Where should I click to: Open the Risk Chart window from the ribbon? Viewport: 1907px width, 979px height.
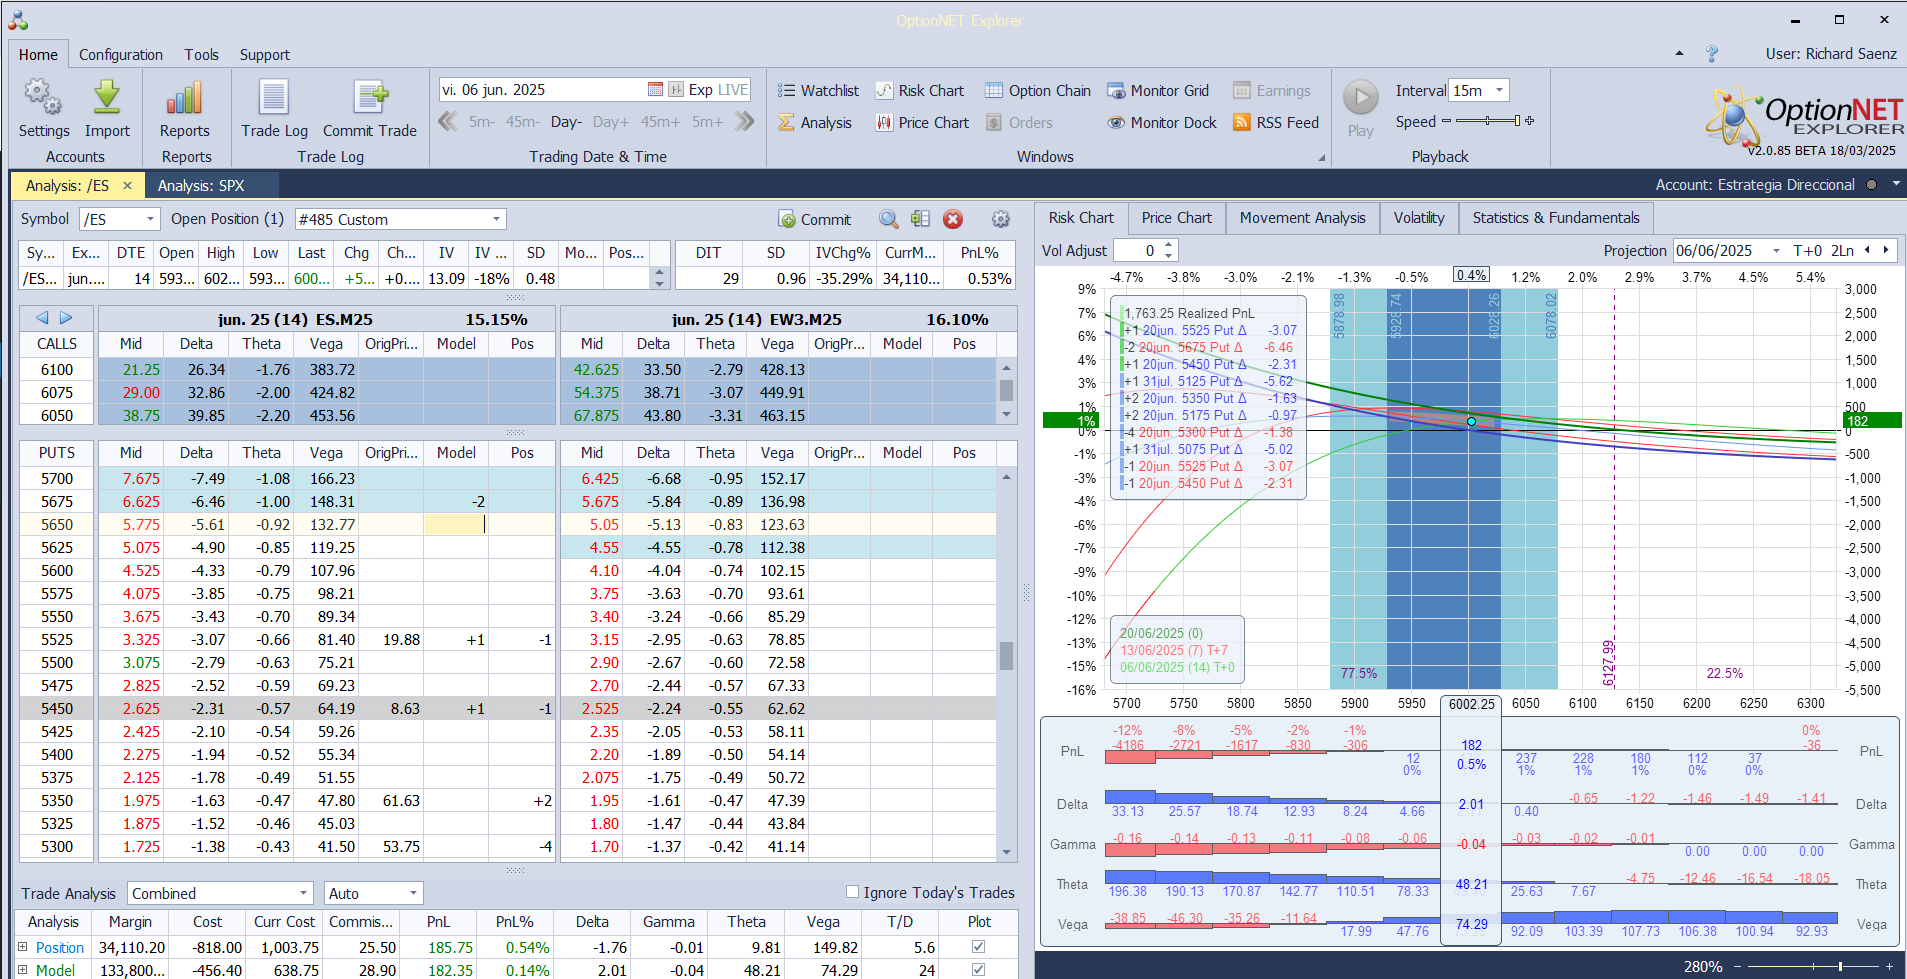[x=920, y=91]
